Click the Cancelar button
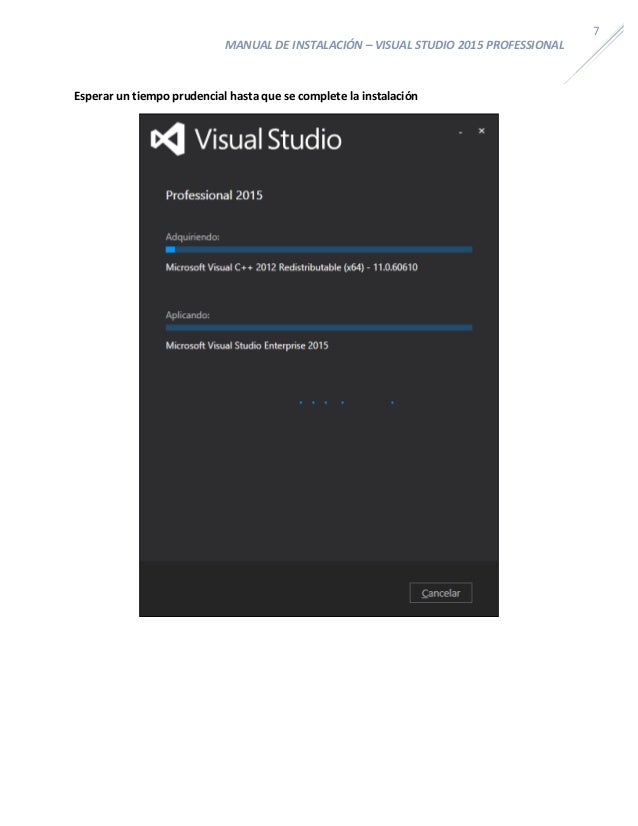The height and width of the screenshot is (826, 638). click(440, 593)
